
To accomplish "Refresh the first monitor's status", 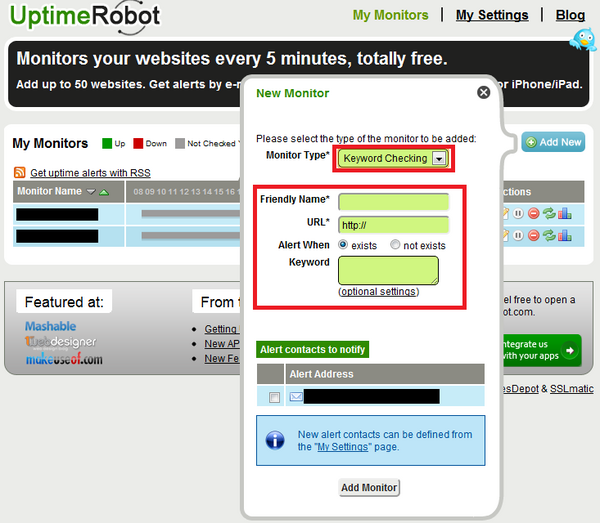I will (549, 213).
